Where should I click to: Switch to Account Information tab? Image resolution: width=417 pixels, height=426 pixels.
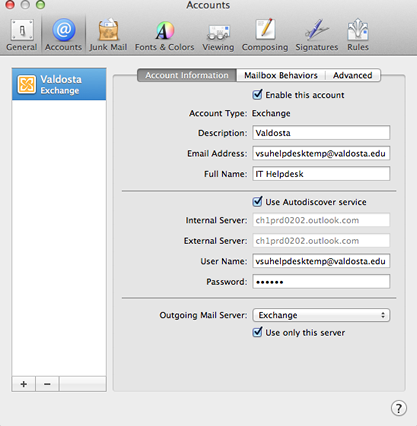187,75
